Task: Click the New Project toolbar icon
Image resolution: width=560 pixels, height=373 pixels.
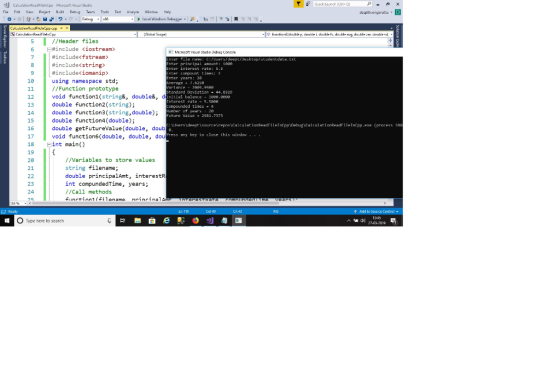Action: [x=28, y=19]
